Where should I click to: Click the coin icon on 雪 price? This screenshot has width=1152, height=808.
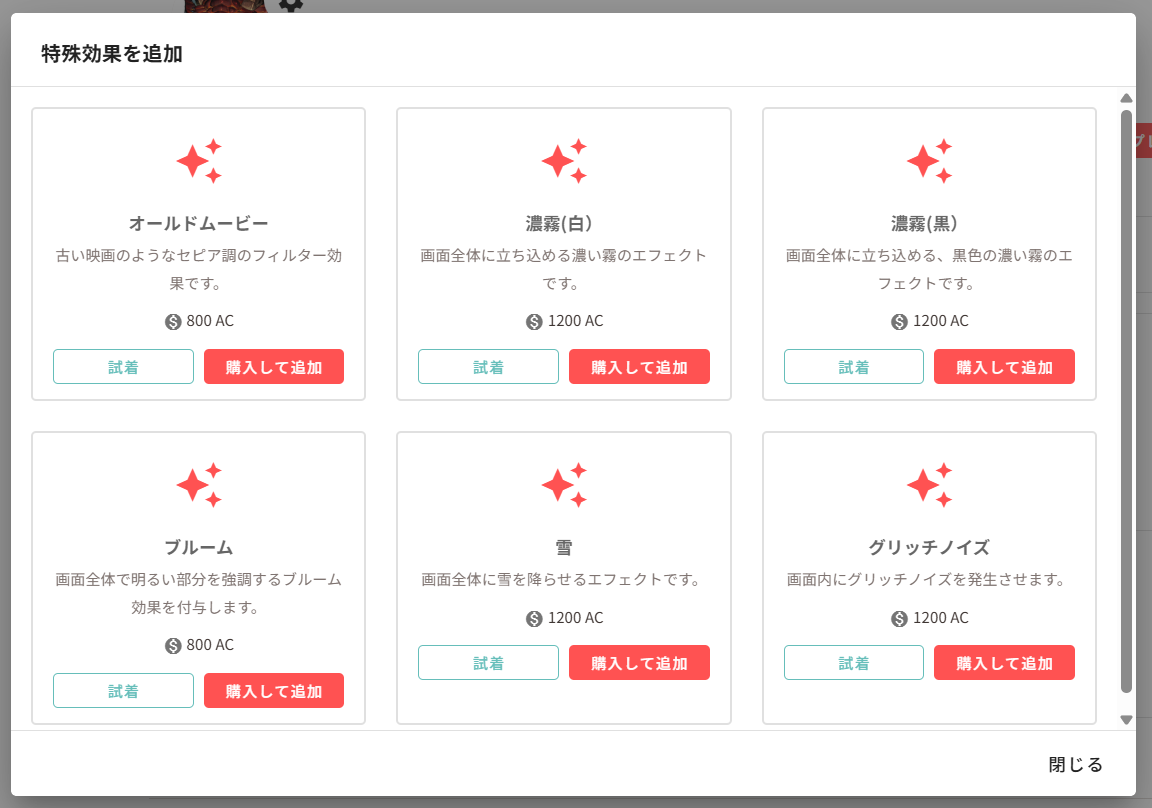point(534,619)
